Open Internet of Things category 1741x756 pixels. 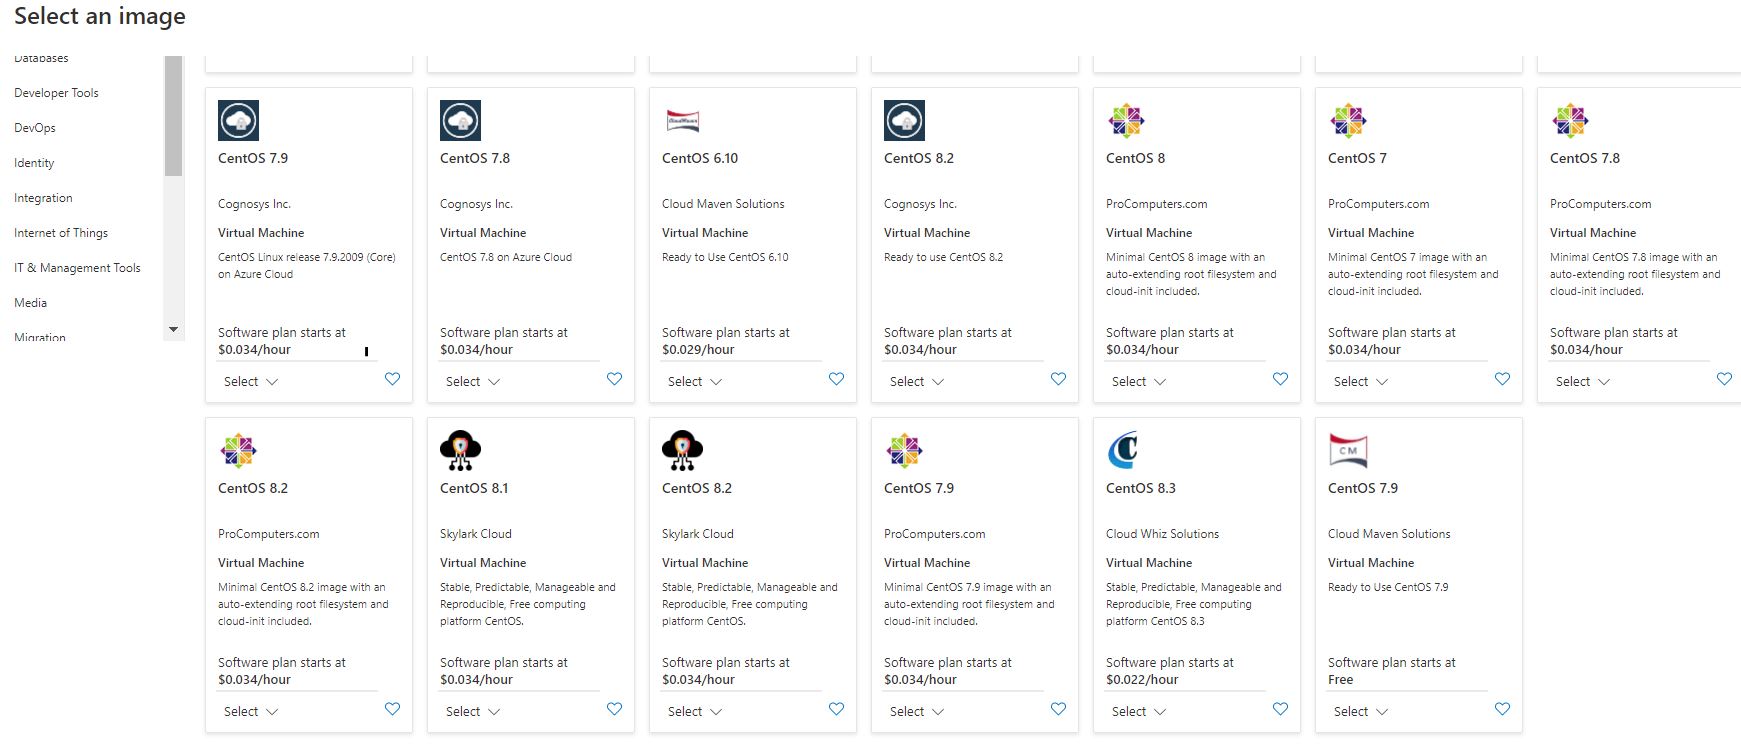coord(61,233)
